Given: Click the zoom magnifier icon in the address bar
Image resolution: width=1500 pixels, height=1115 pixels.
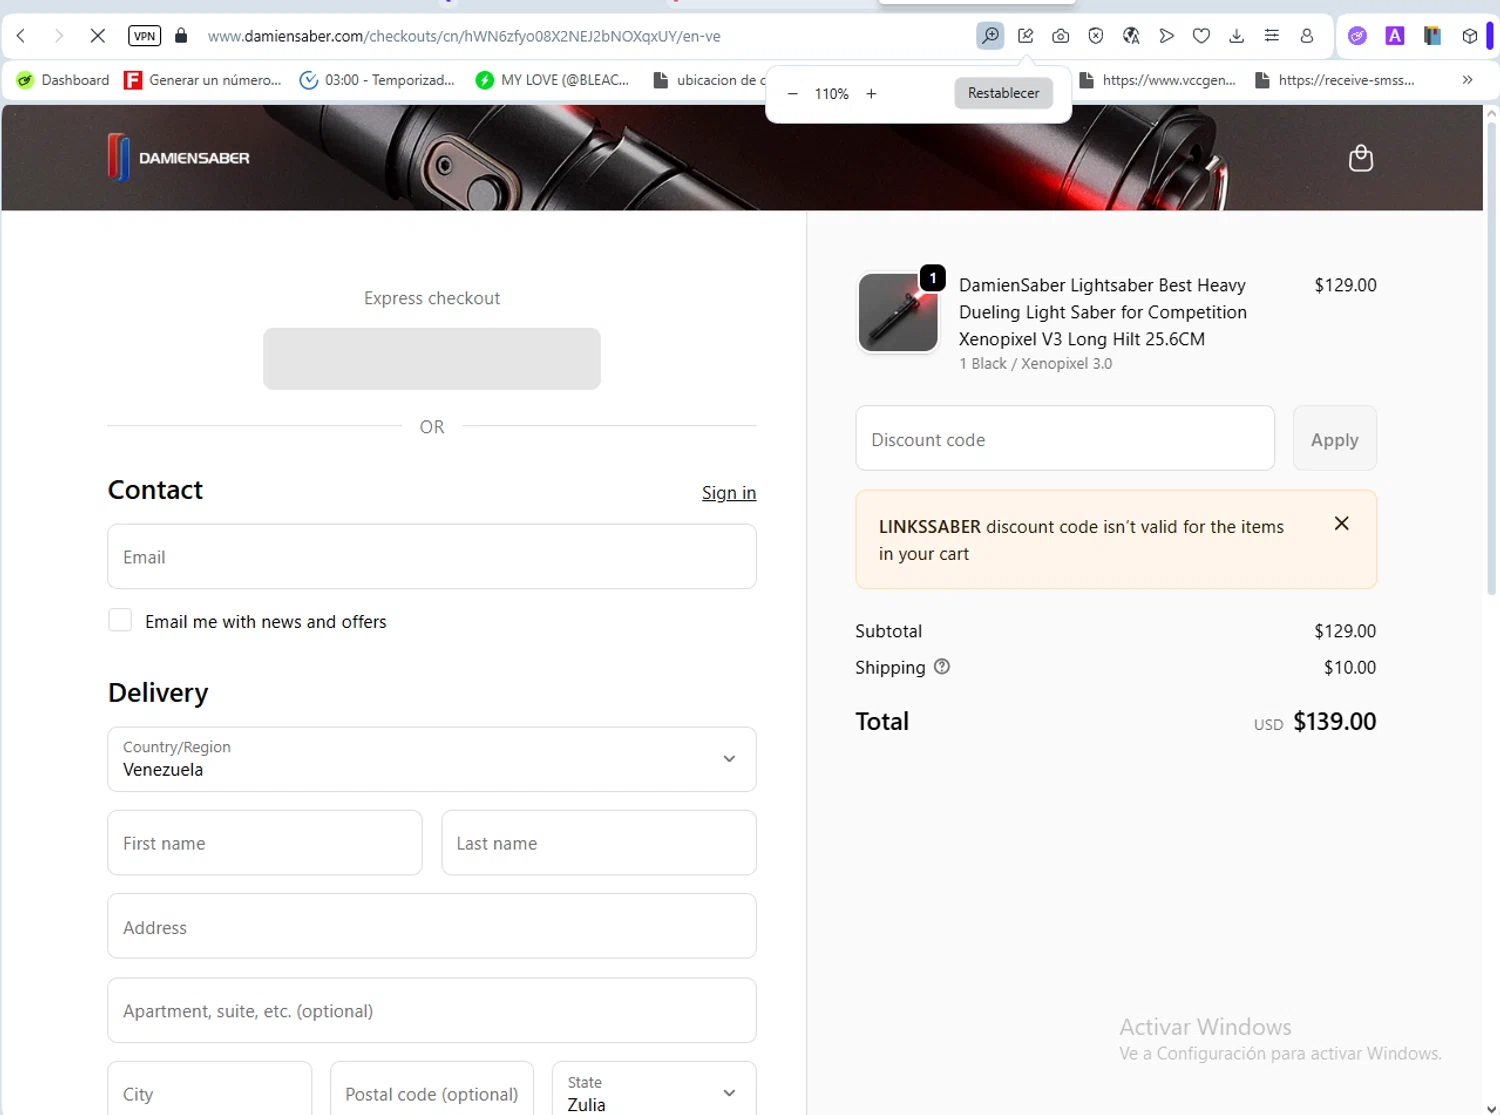Looking at the screenshot, I should (x=990, y=36).
